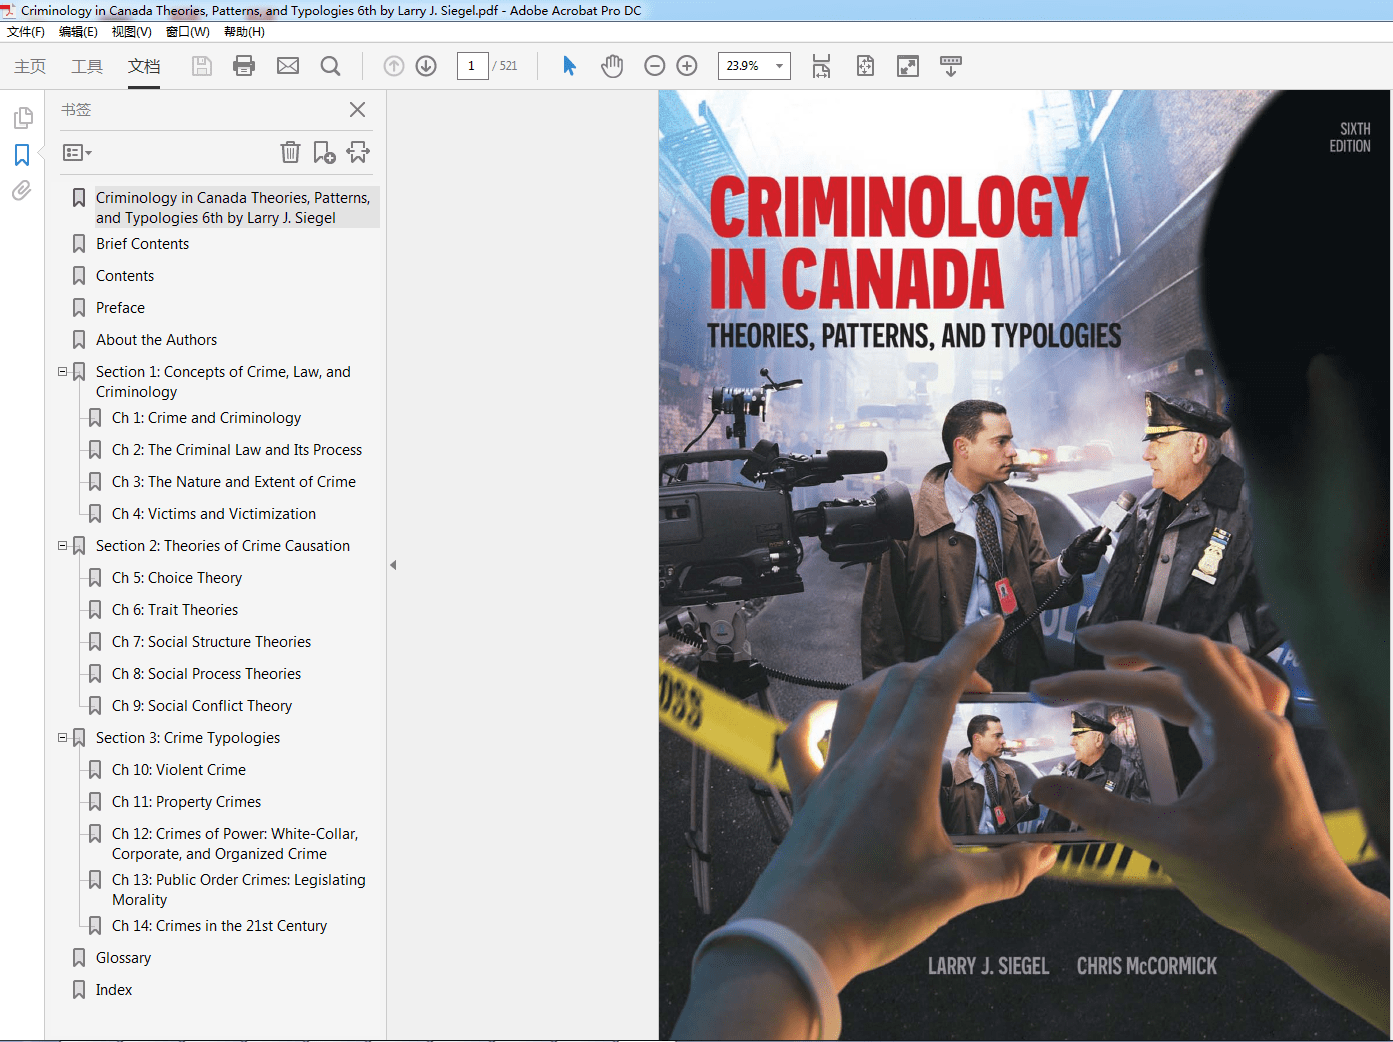1393x1042 pixels.
Task: Delete the selected bookmark with trash icon
Action: tap(290, 152)
